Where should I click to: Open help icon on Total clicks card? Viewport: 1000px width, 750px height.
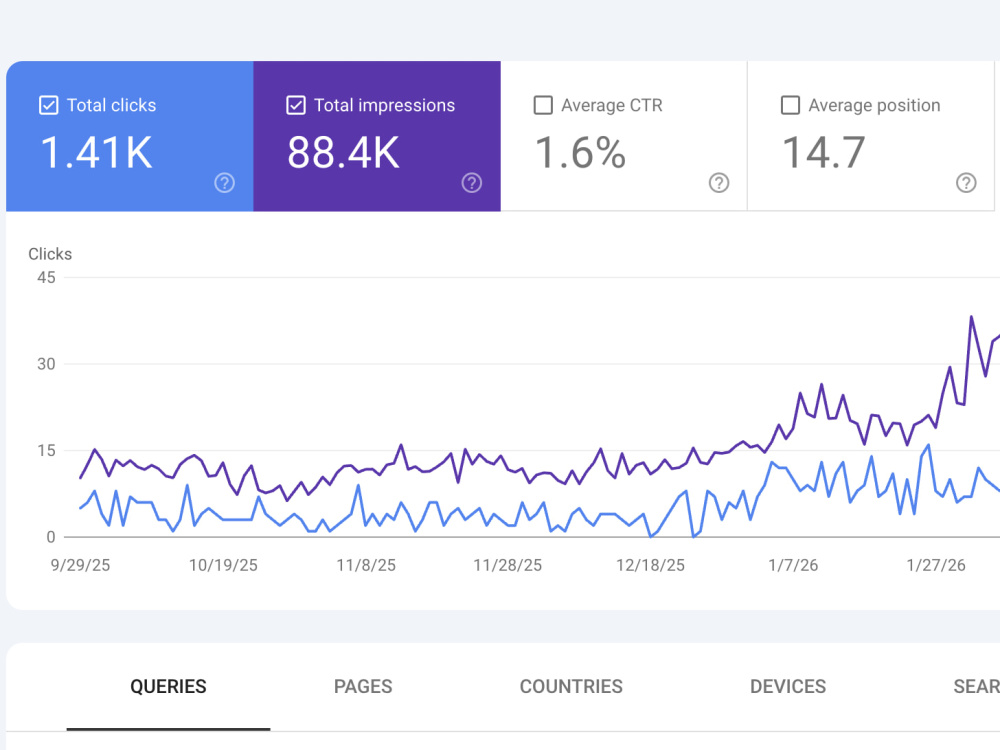pyautogui.click(x=224, y=183)
